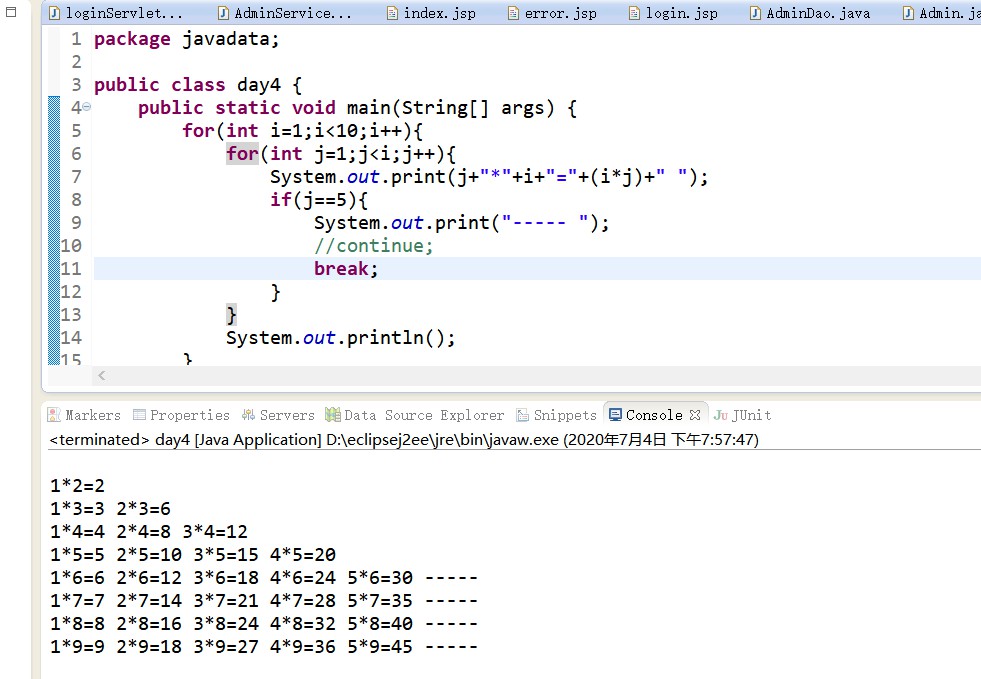
Task: Switch to error.jsp editor tab
Action: [x=552, y=13]
